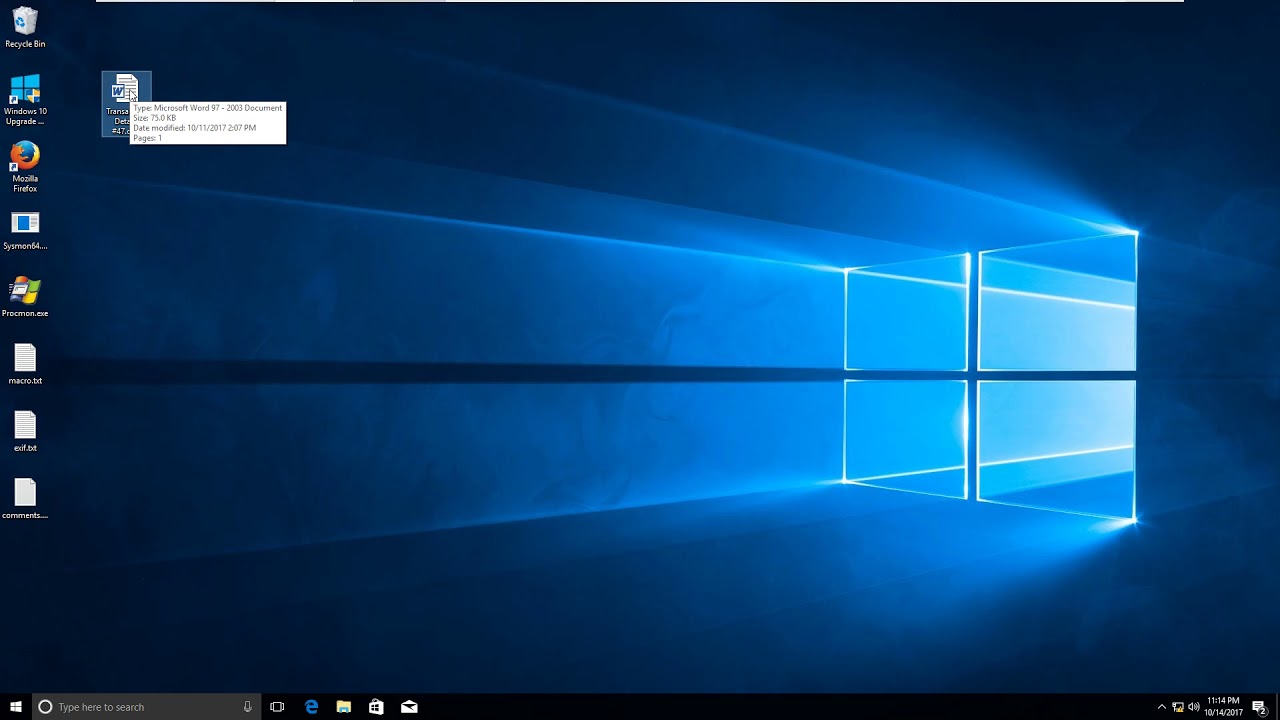Click the clock showing 11:14 PM
The image size is (1280, 720).
[x=1223, y=707]
